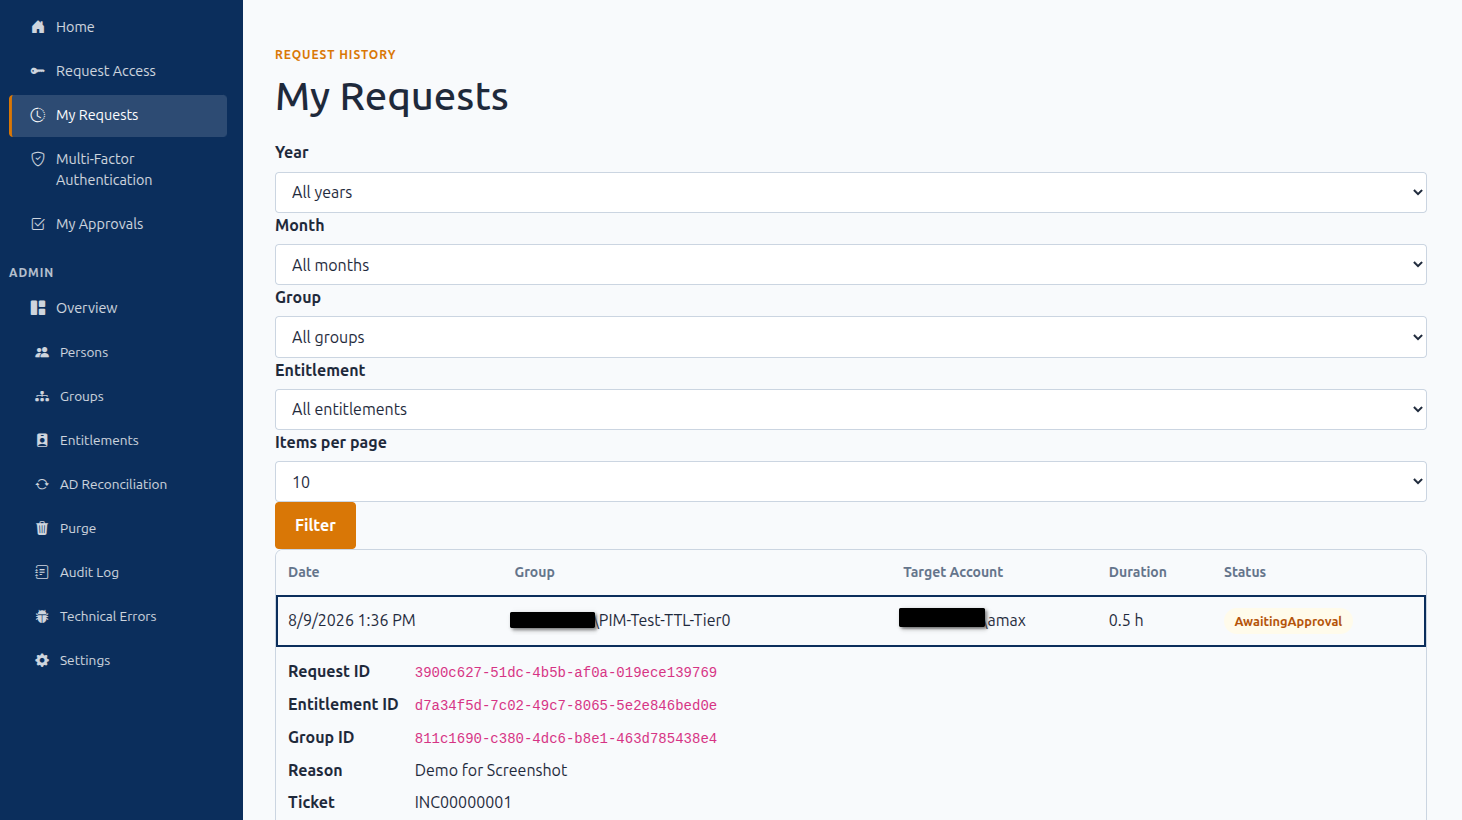Click the Groups hierarchy icon

[42, 396]
